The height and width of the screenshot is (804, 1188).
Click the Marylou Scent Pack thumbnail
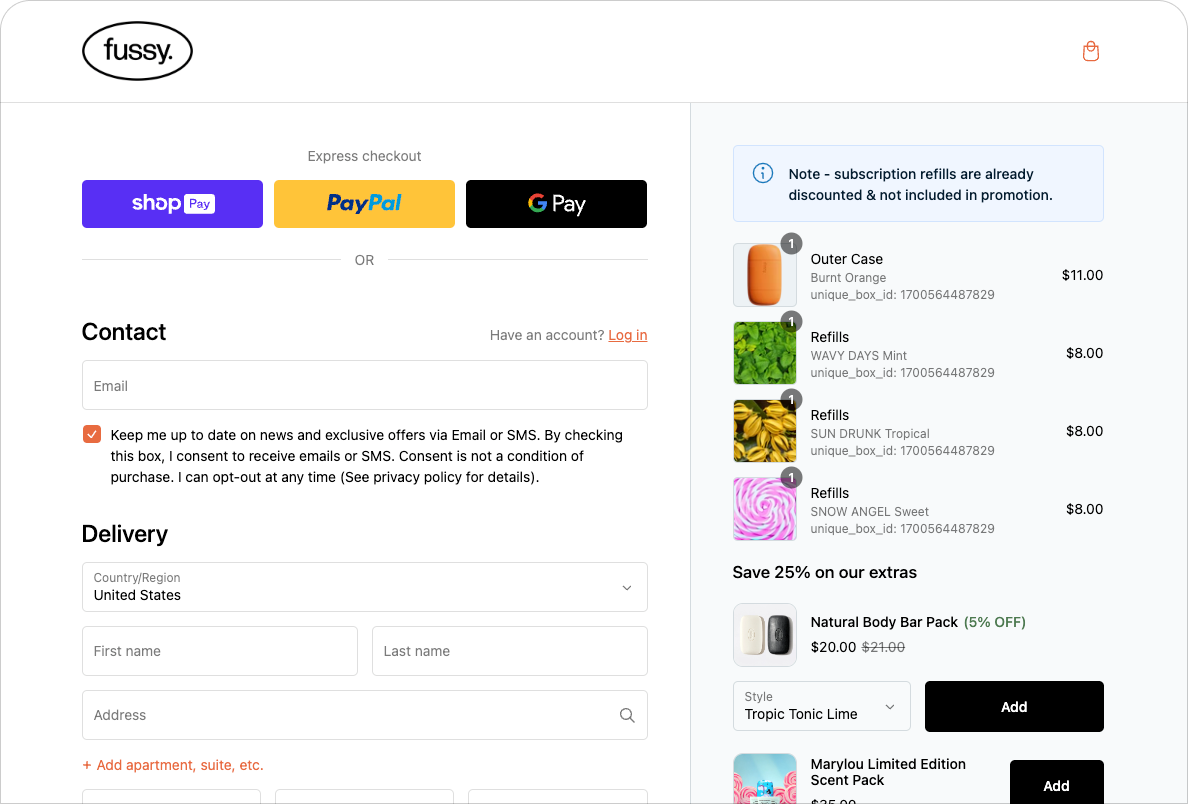click(764, 779)
